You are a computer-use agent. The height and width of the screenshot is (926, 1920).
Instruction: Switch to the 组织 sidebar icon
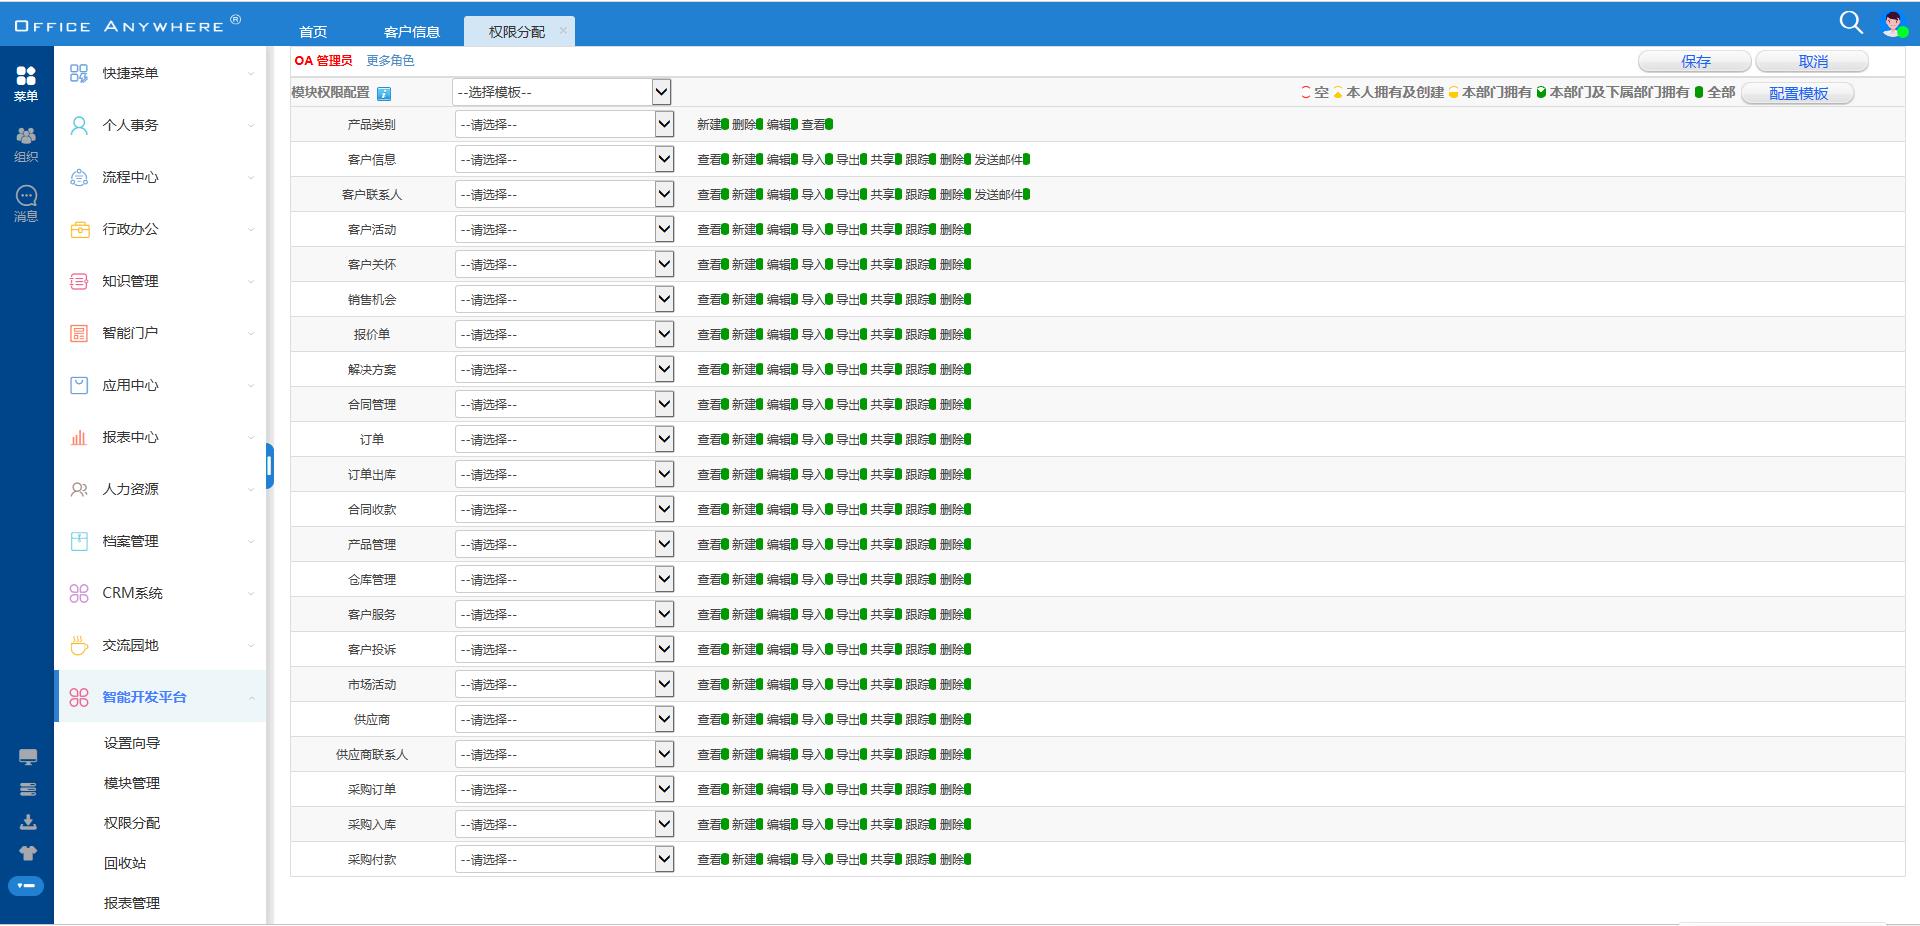pyautogui.click(x=26, y=143)
